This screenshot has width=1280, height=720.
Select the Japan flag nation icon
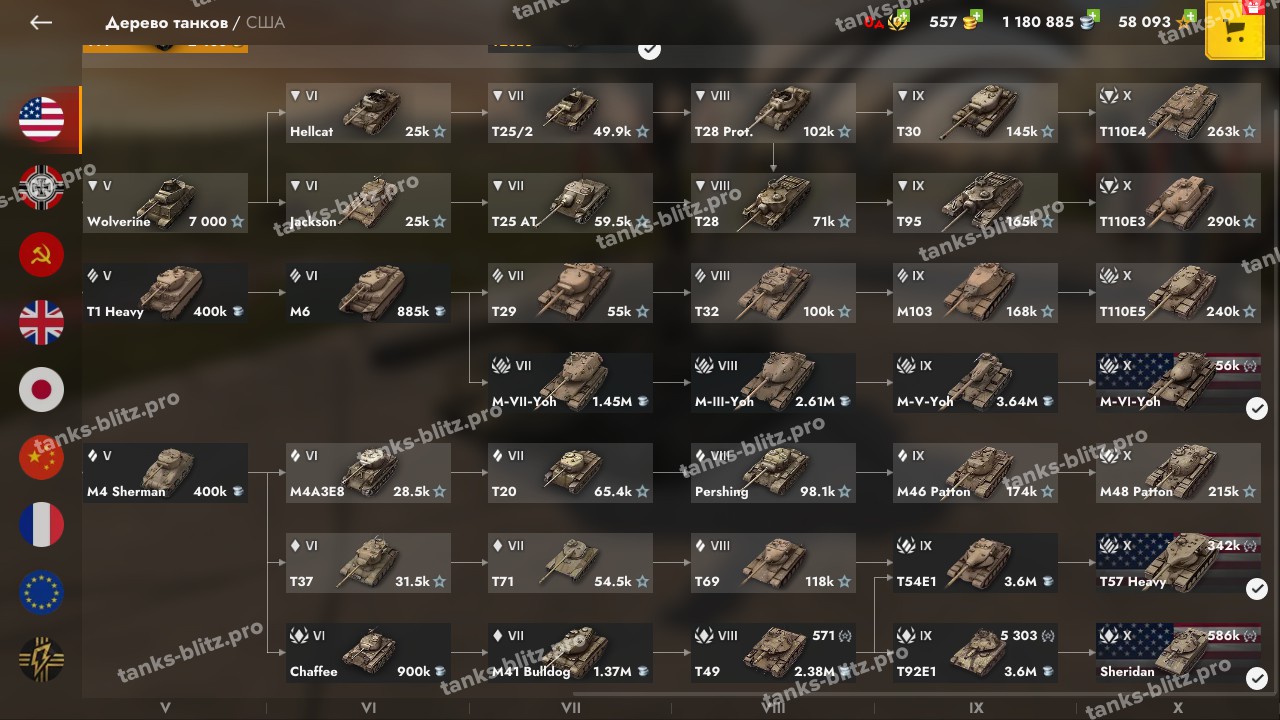click(x=41, y=390)
